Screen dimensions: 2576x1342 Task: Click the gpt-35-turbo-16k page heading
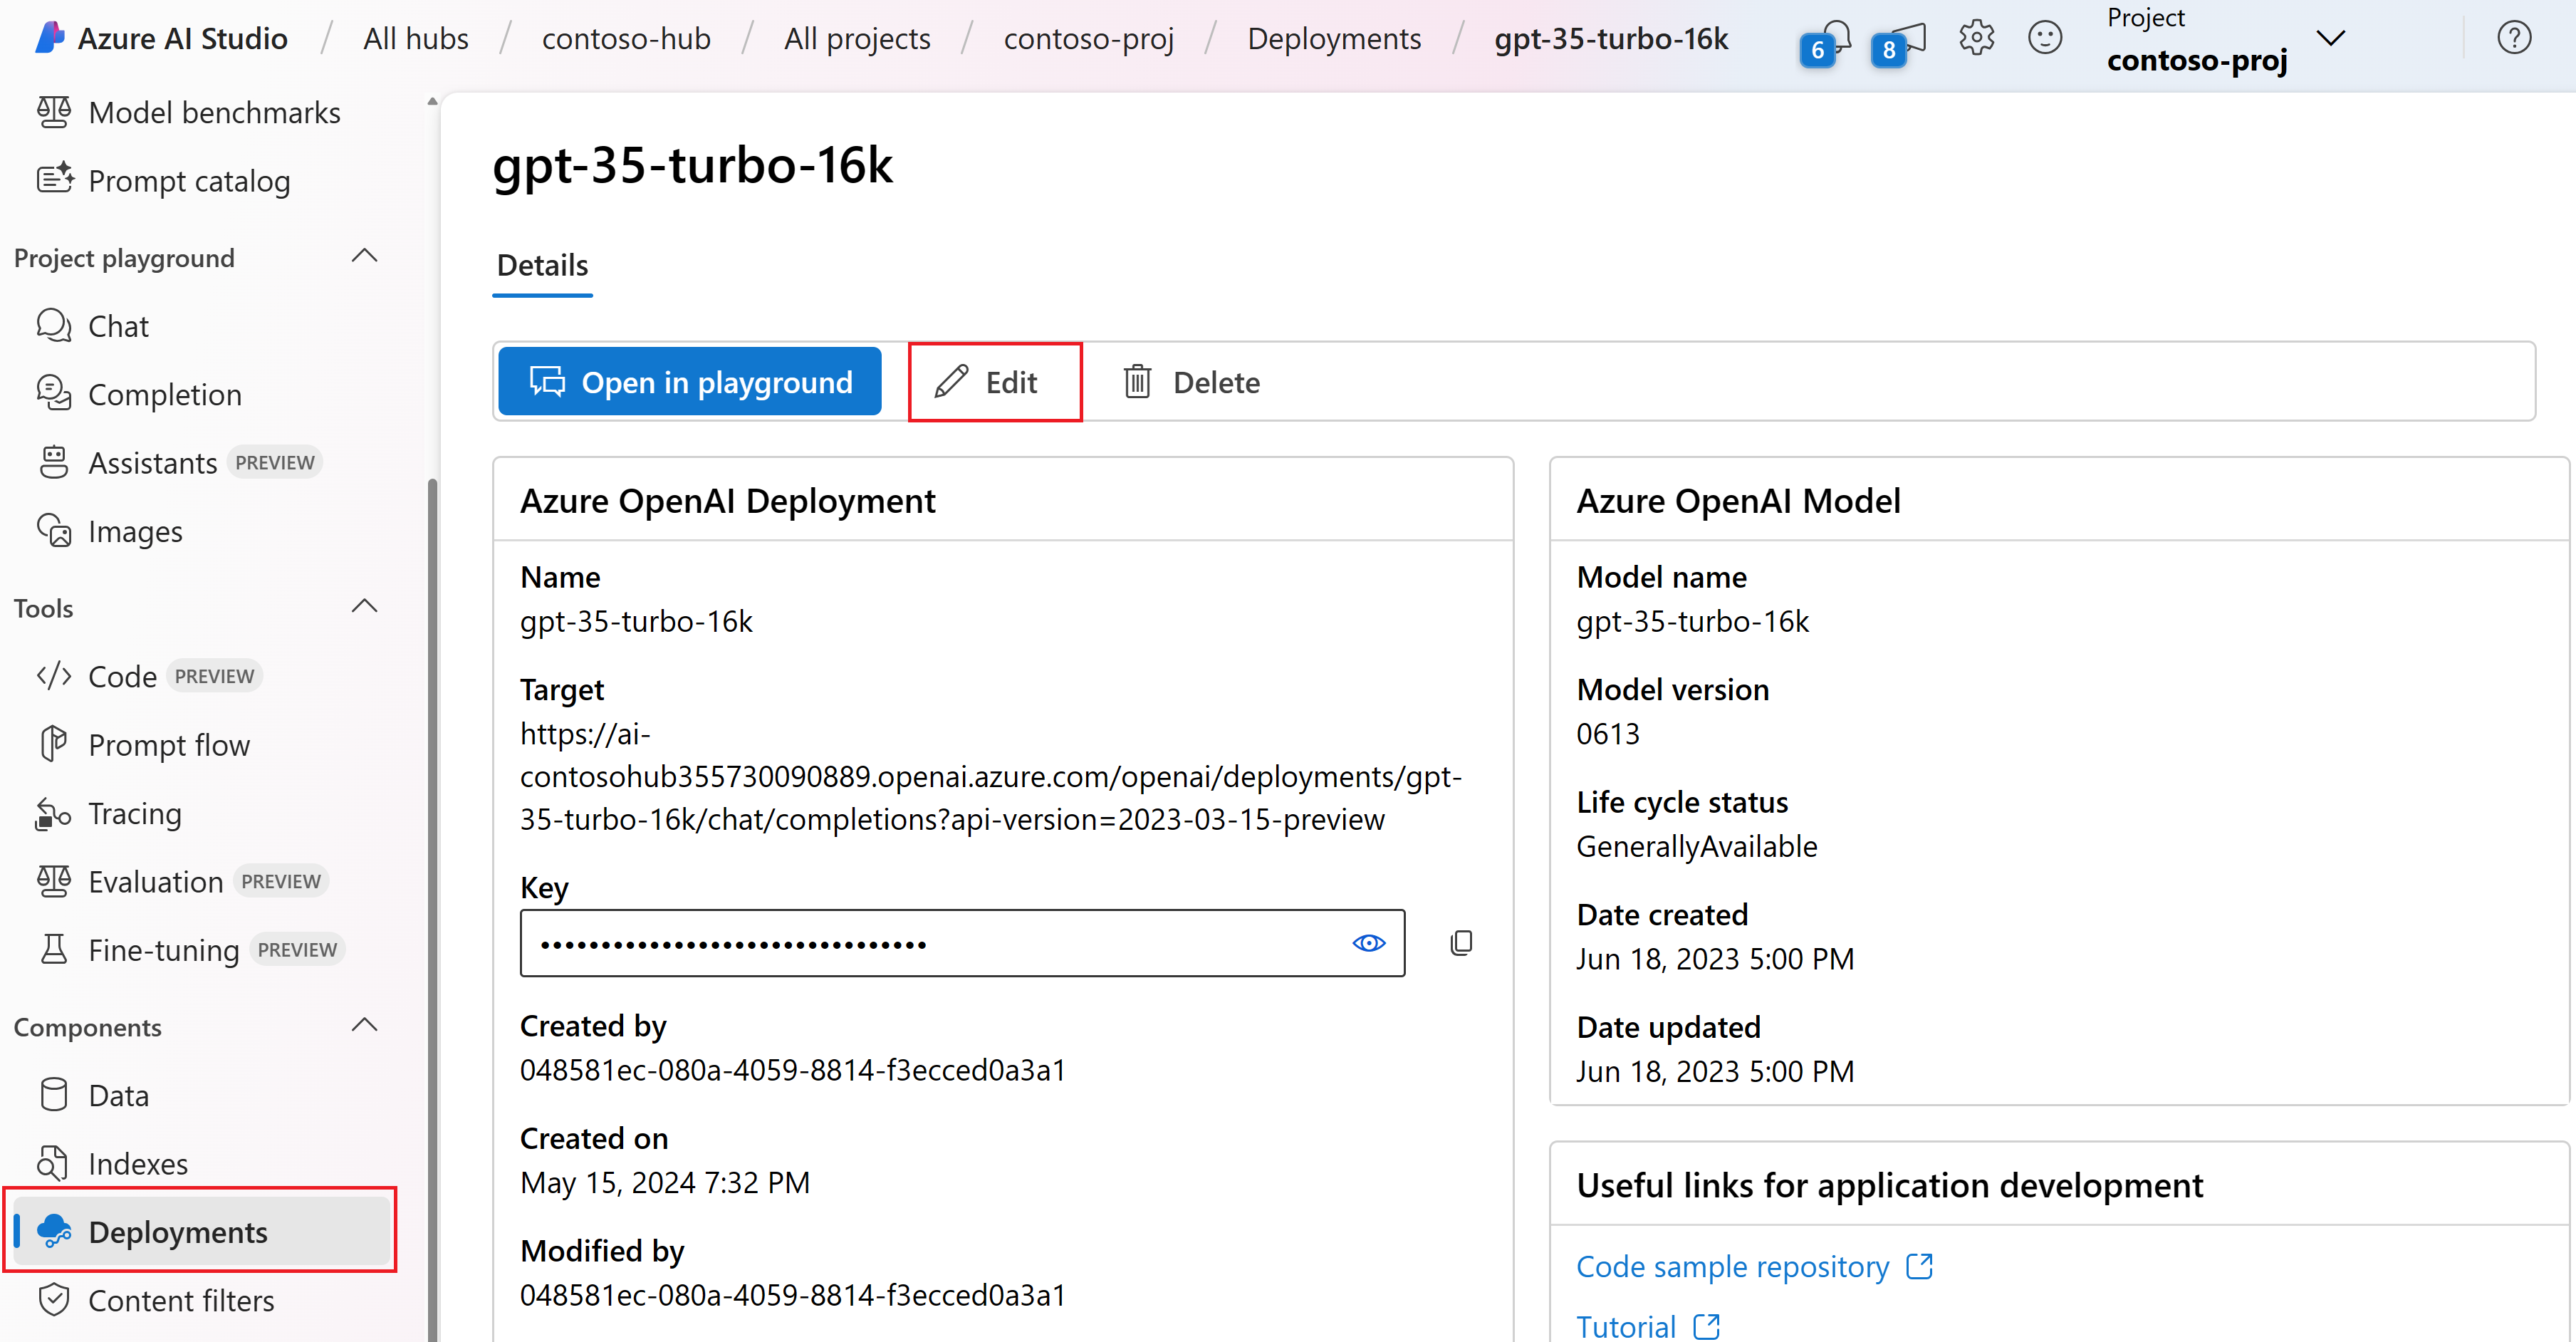(x=692, y=165)
